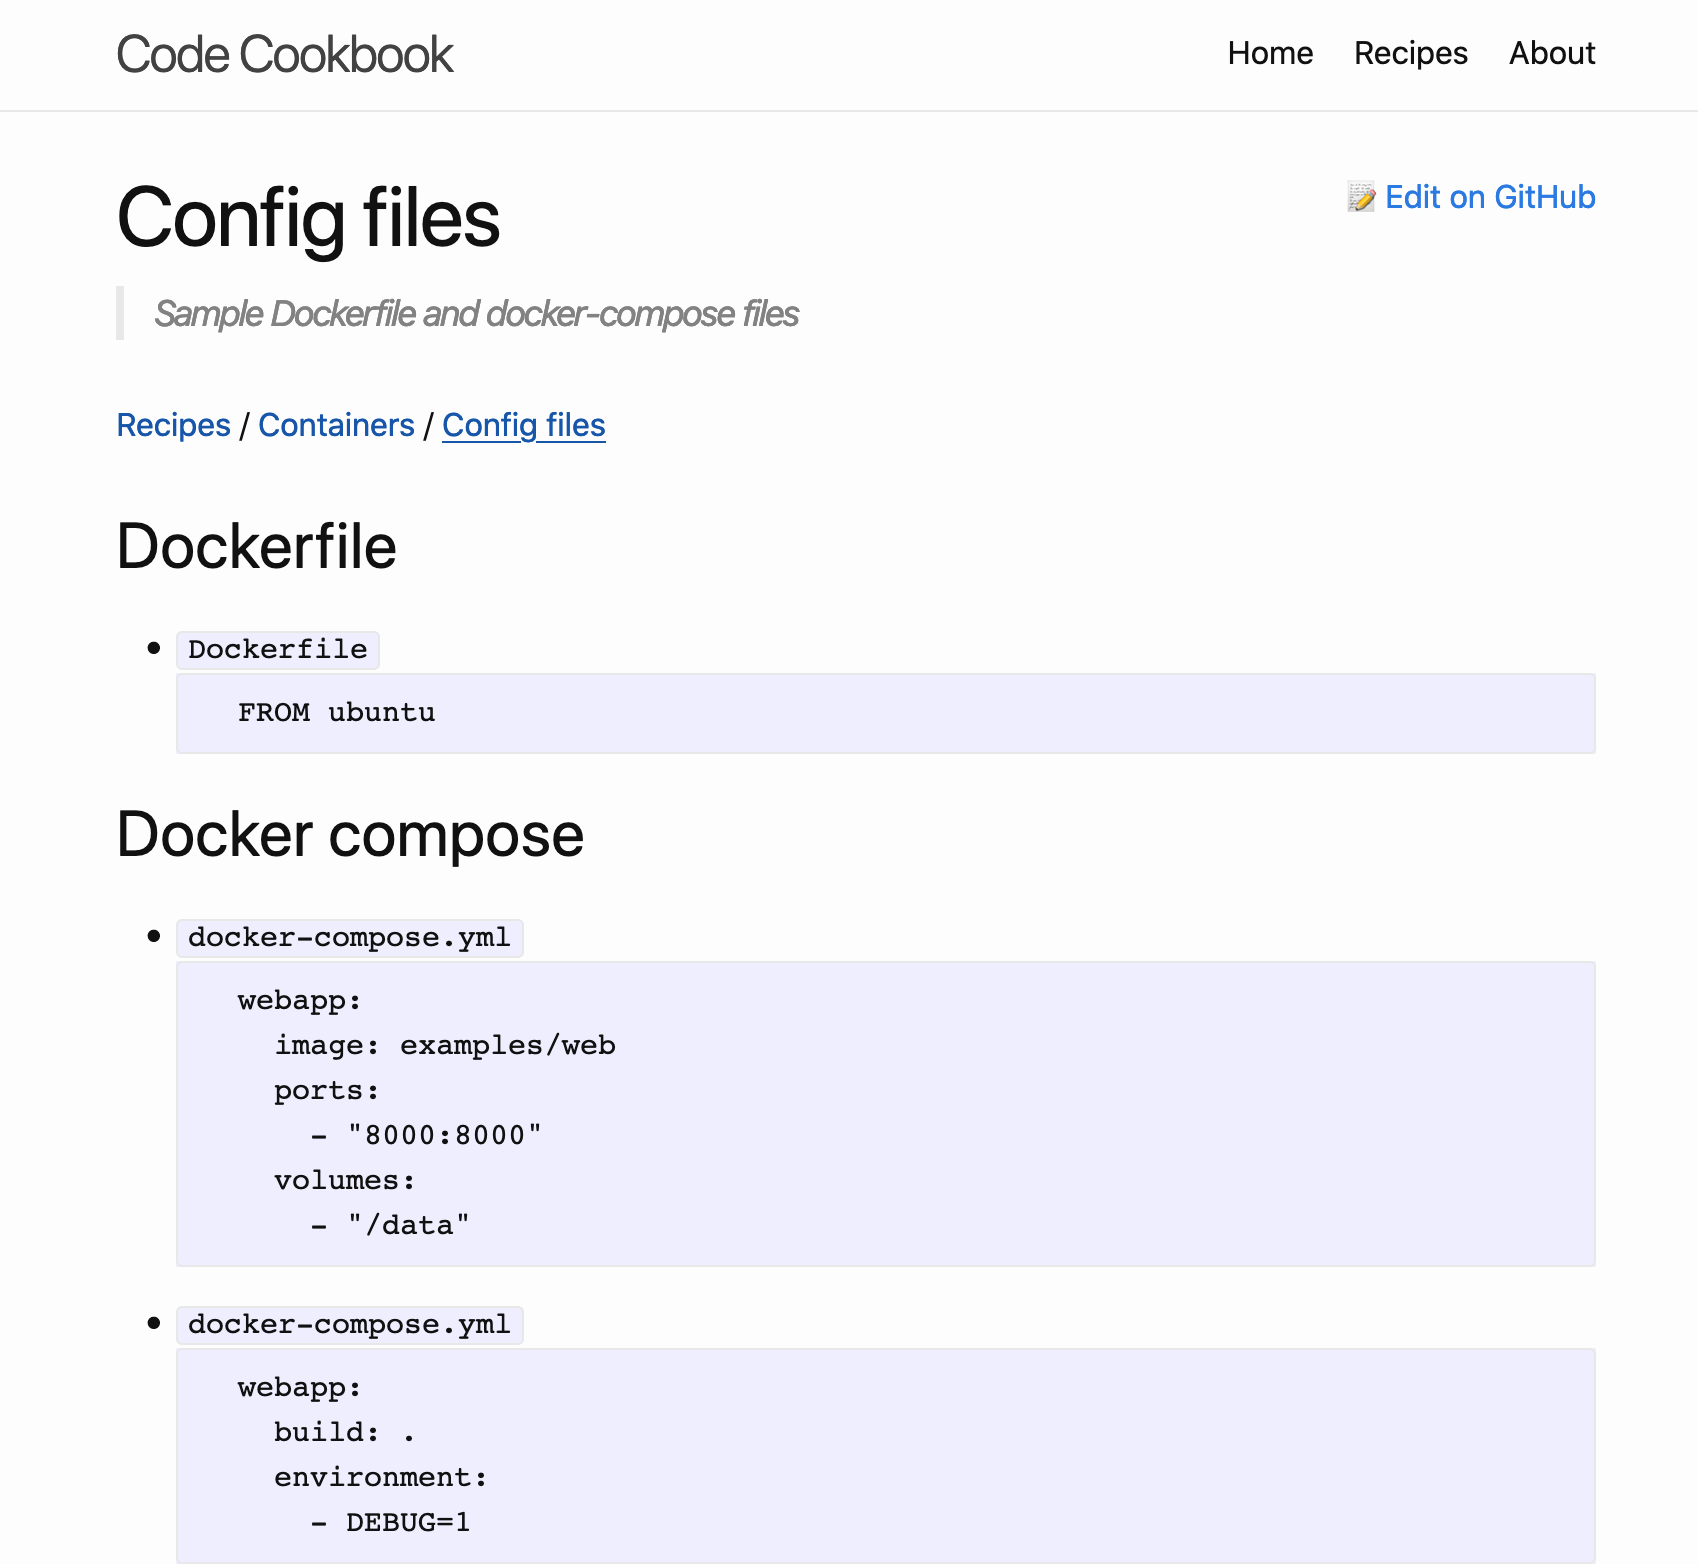The image size is (1698, 1564).
Task: Follow the Recipes breadcrumb link
Action: [x=173, y=425]
